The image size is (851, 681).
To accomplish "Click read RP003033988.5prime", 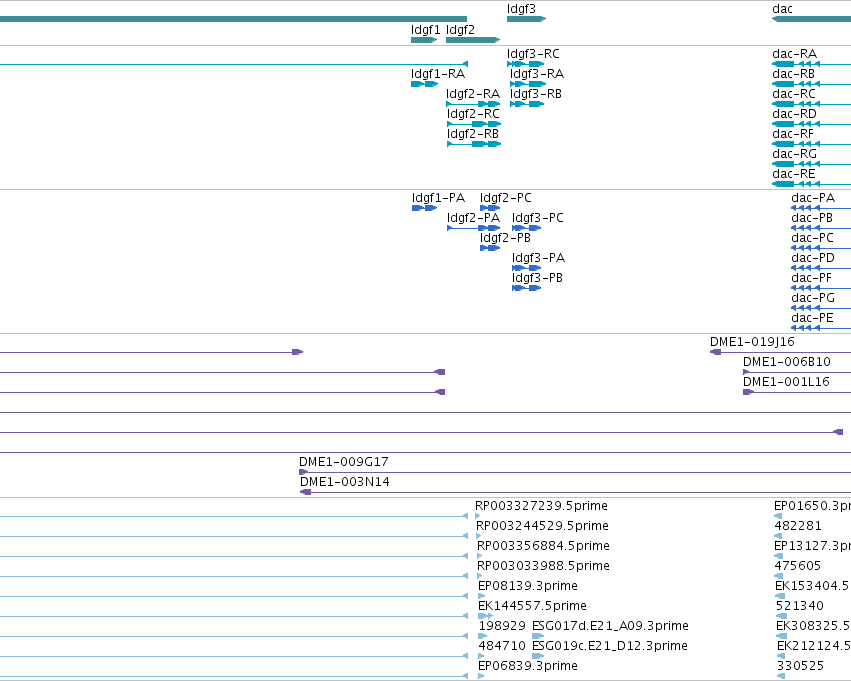I will coord(543,566).
